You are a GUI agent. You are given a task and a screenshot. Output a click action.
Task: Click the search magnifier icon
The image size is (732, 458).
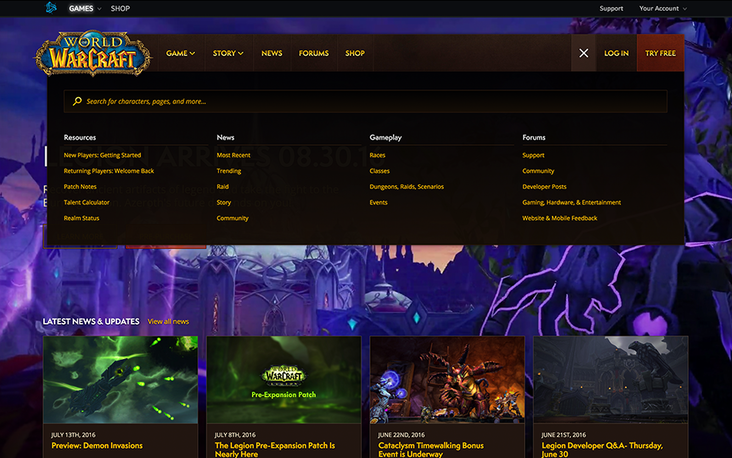click(77, 101)
